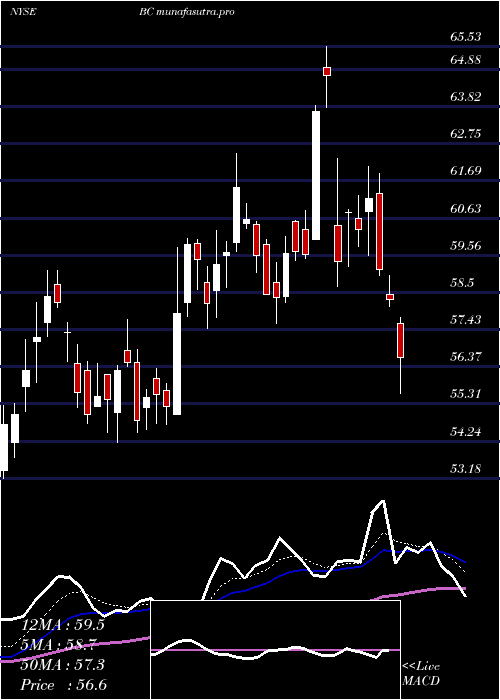Click the 62.75 price axis label

[x=466, y=133]
